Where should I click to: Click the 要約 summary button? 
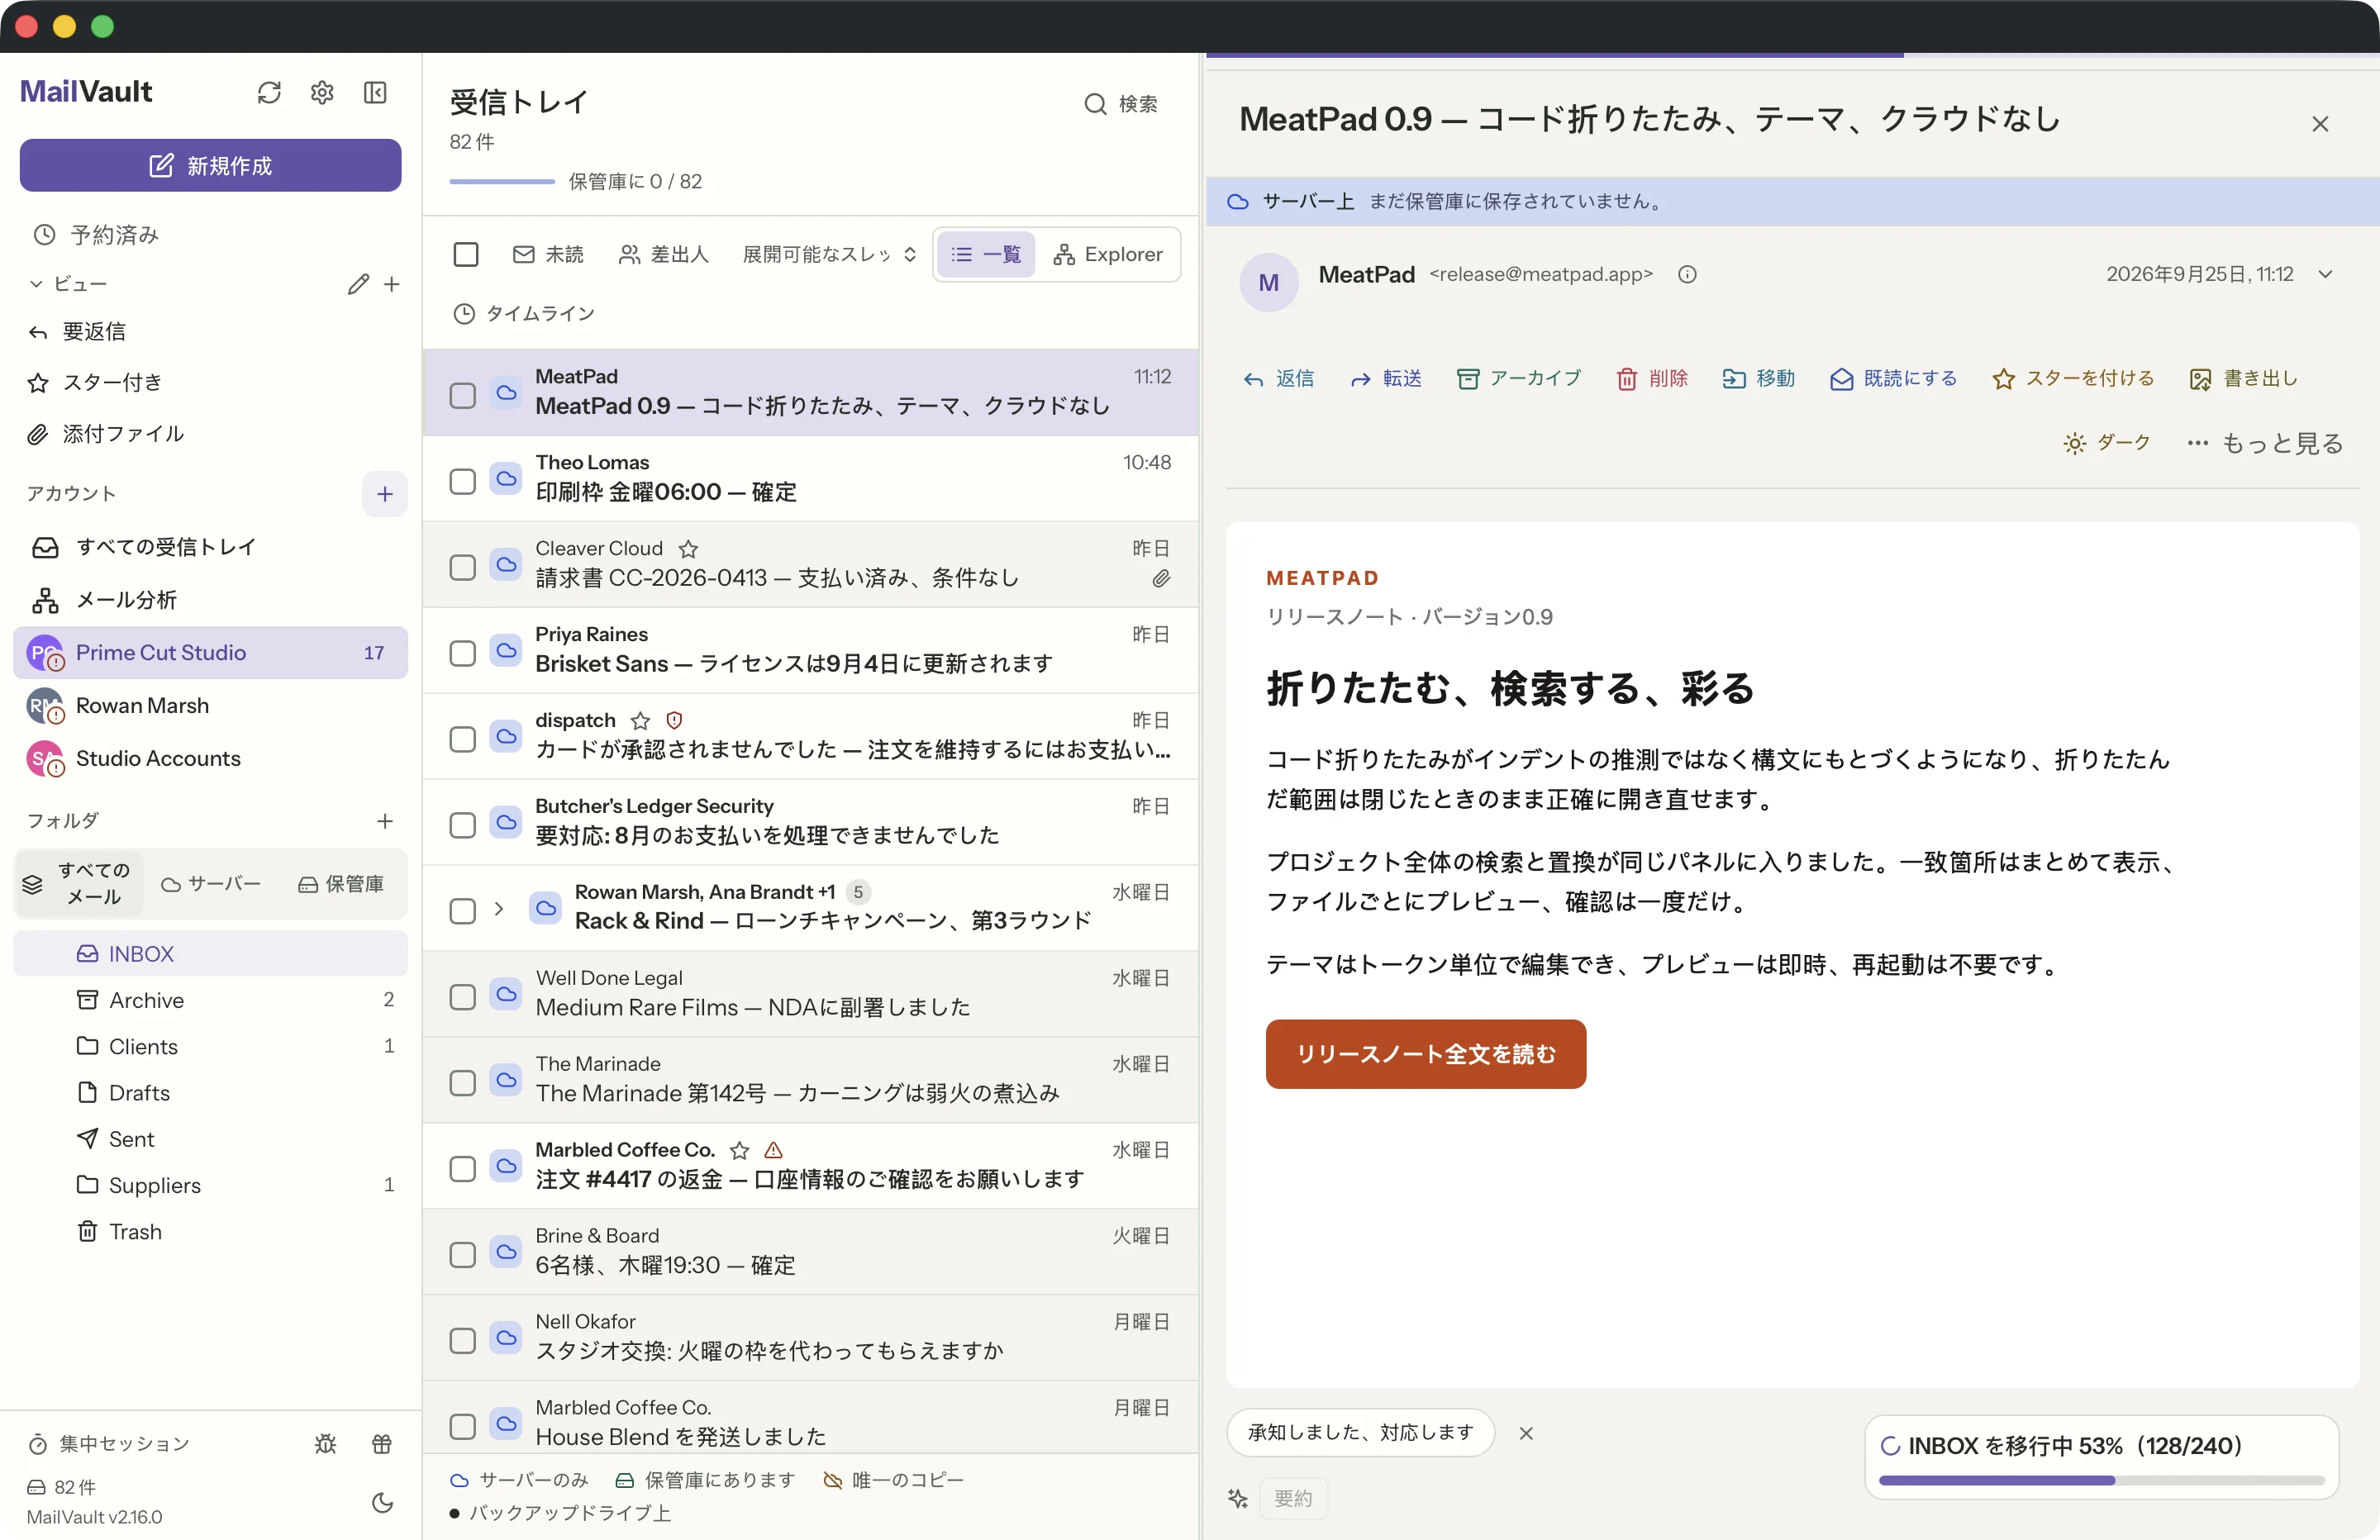pos(1293,1498)
